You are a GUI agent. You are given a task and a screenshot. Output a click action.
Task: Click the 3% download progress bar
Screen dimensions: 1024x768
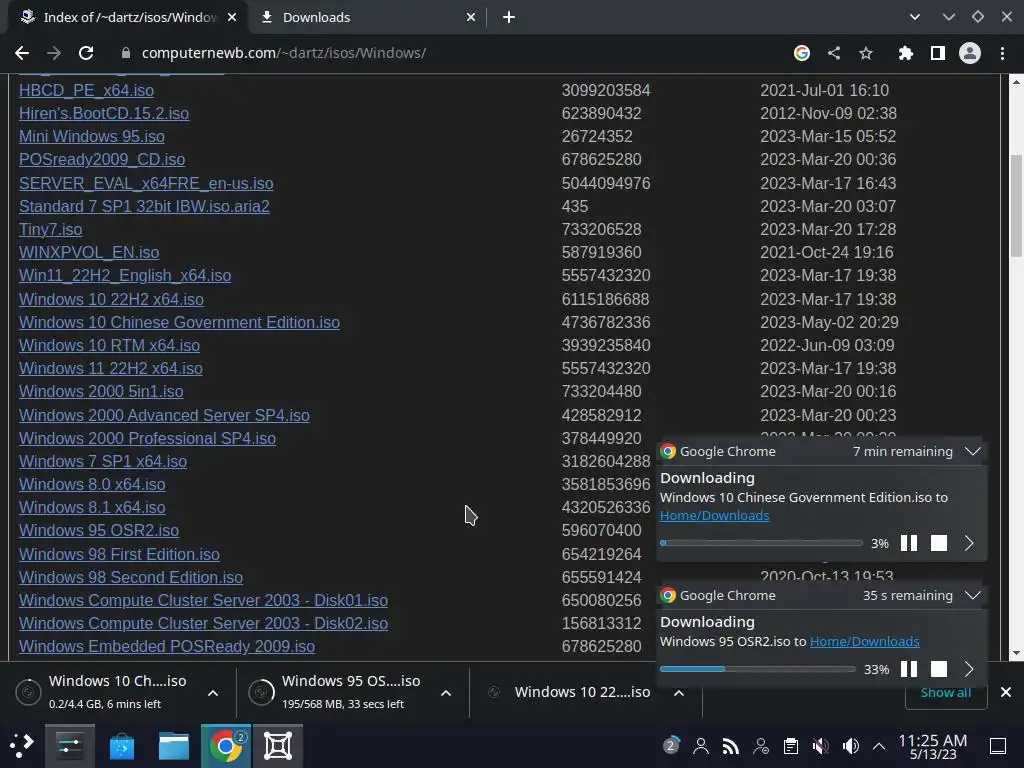(761, 543)
